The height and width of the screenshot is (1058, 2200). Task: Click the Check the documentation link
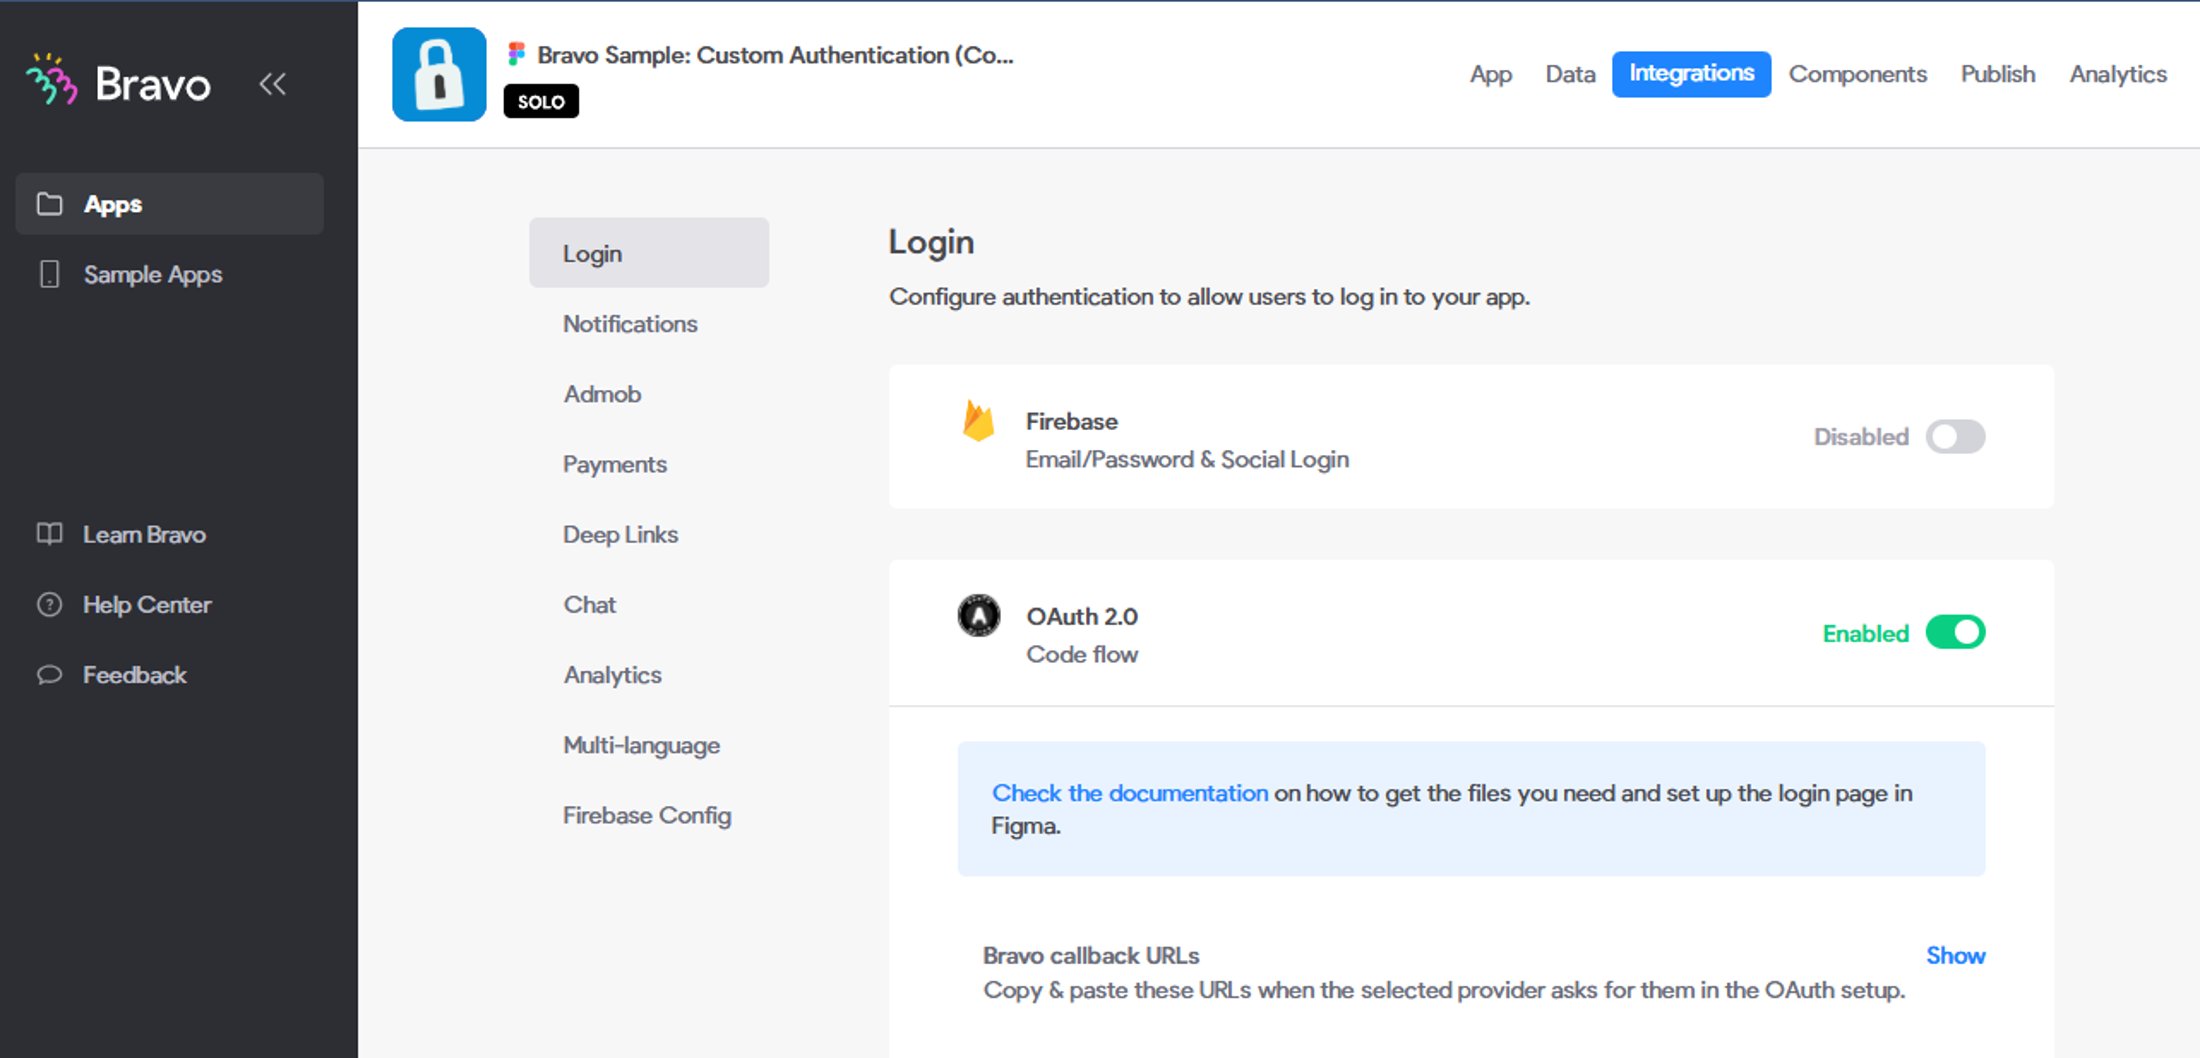point(1129,793)
